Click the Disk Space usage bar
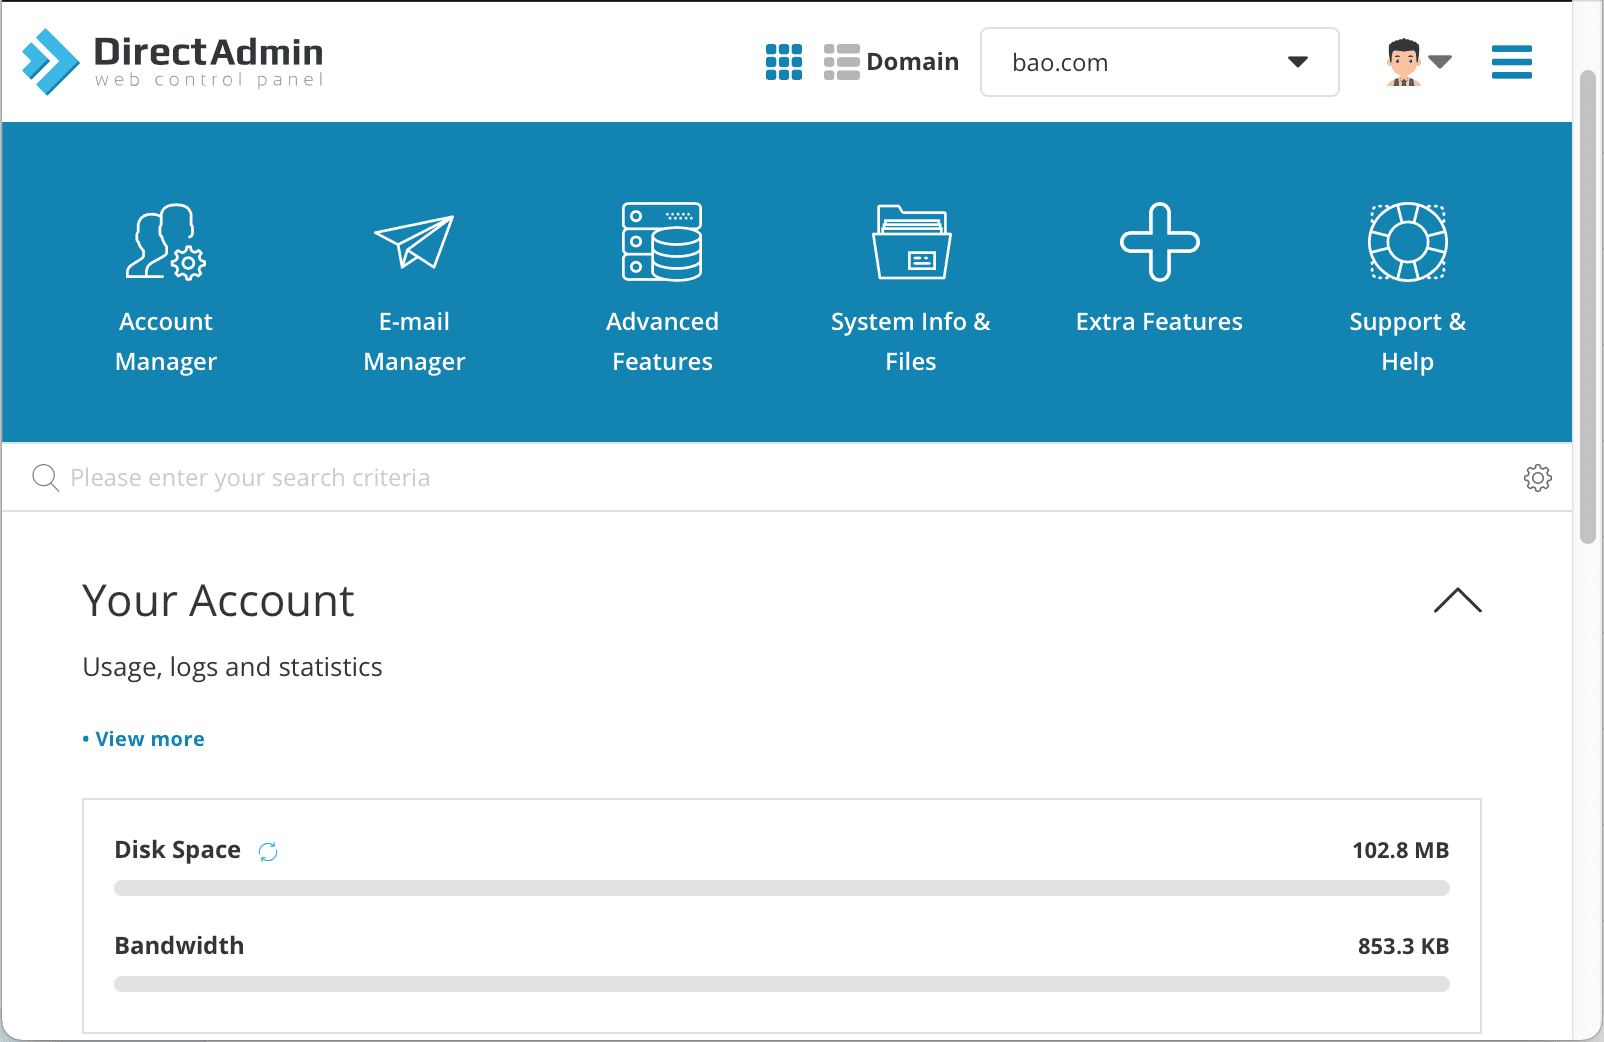The image size is (1604, 1042). pyautogui.click(x=781, y=888)
